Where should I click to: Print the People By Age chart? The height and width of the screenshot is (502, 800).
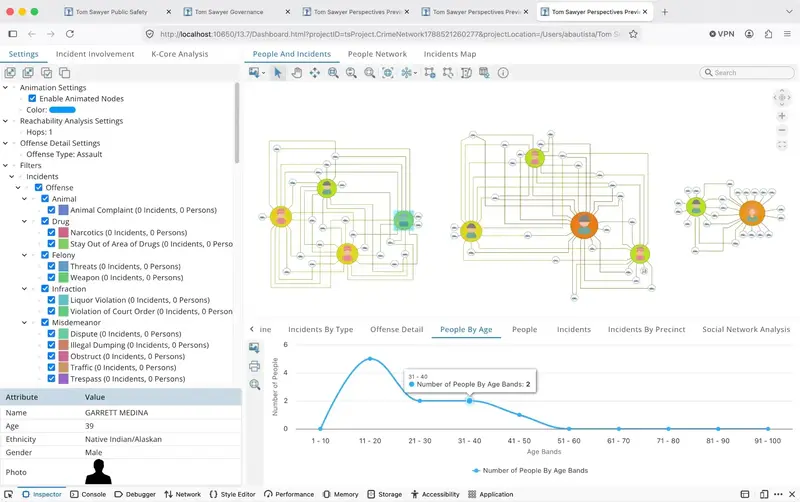(x=254, y=366)
